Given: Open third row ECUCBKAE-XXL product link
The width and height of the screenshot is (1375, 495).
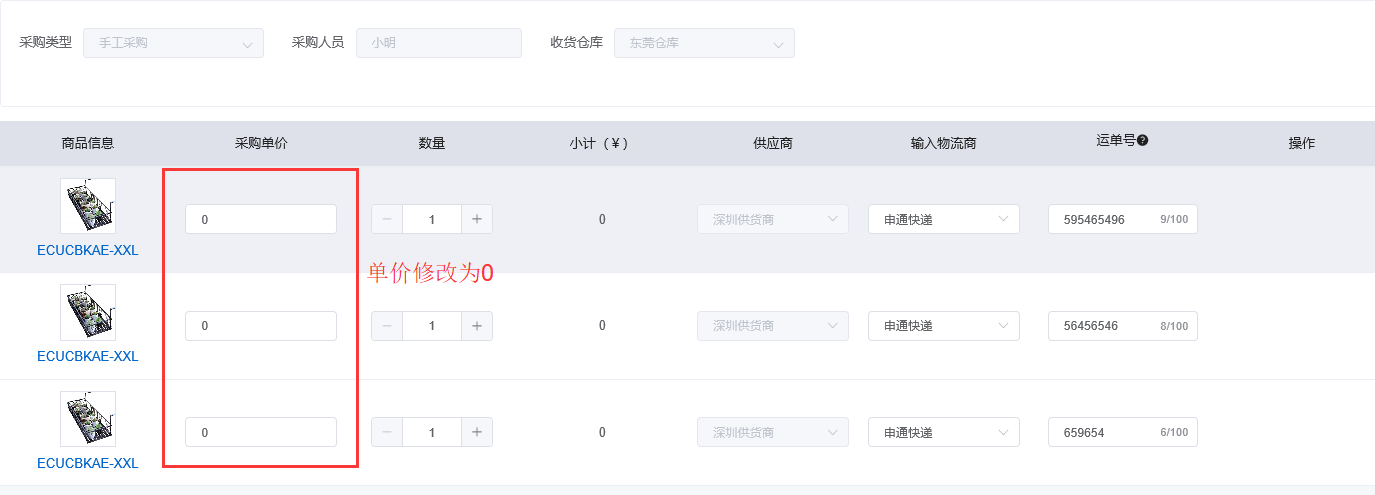Looking at the screenshot, I should point(88,463).
